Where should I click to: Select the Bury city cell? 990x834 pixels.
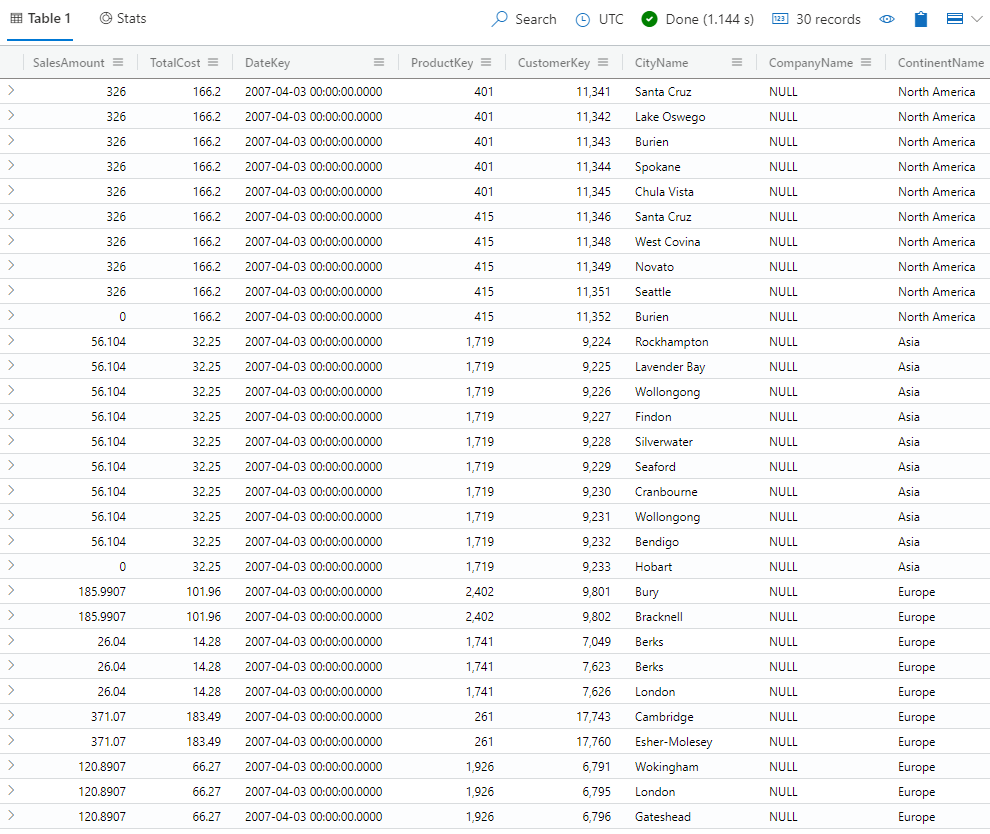647,592
